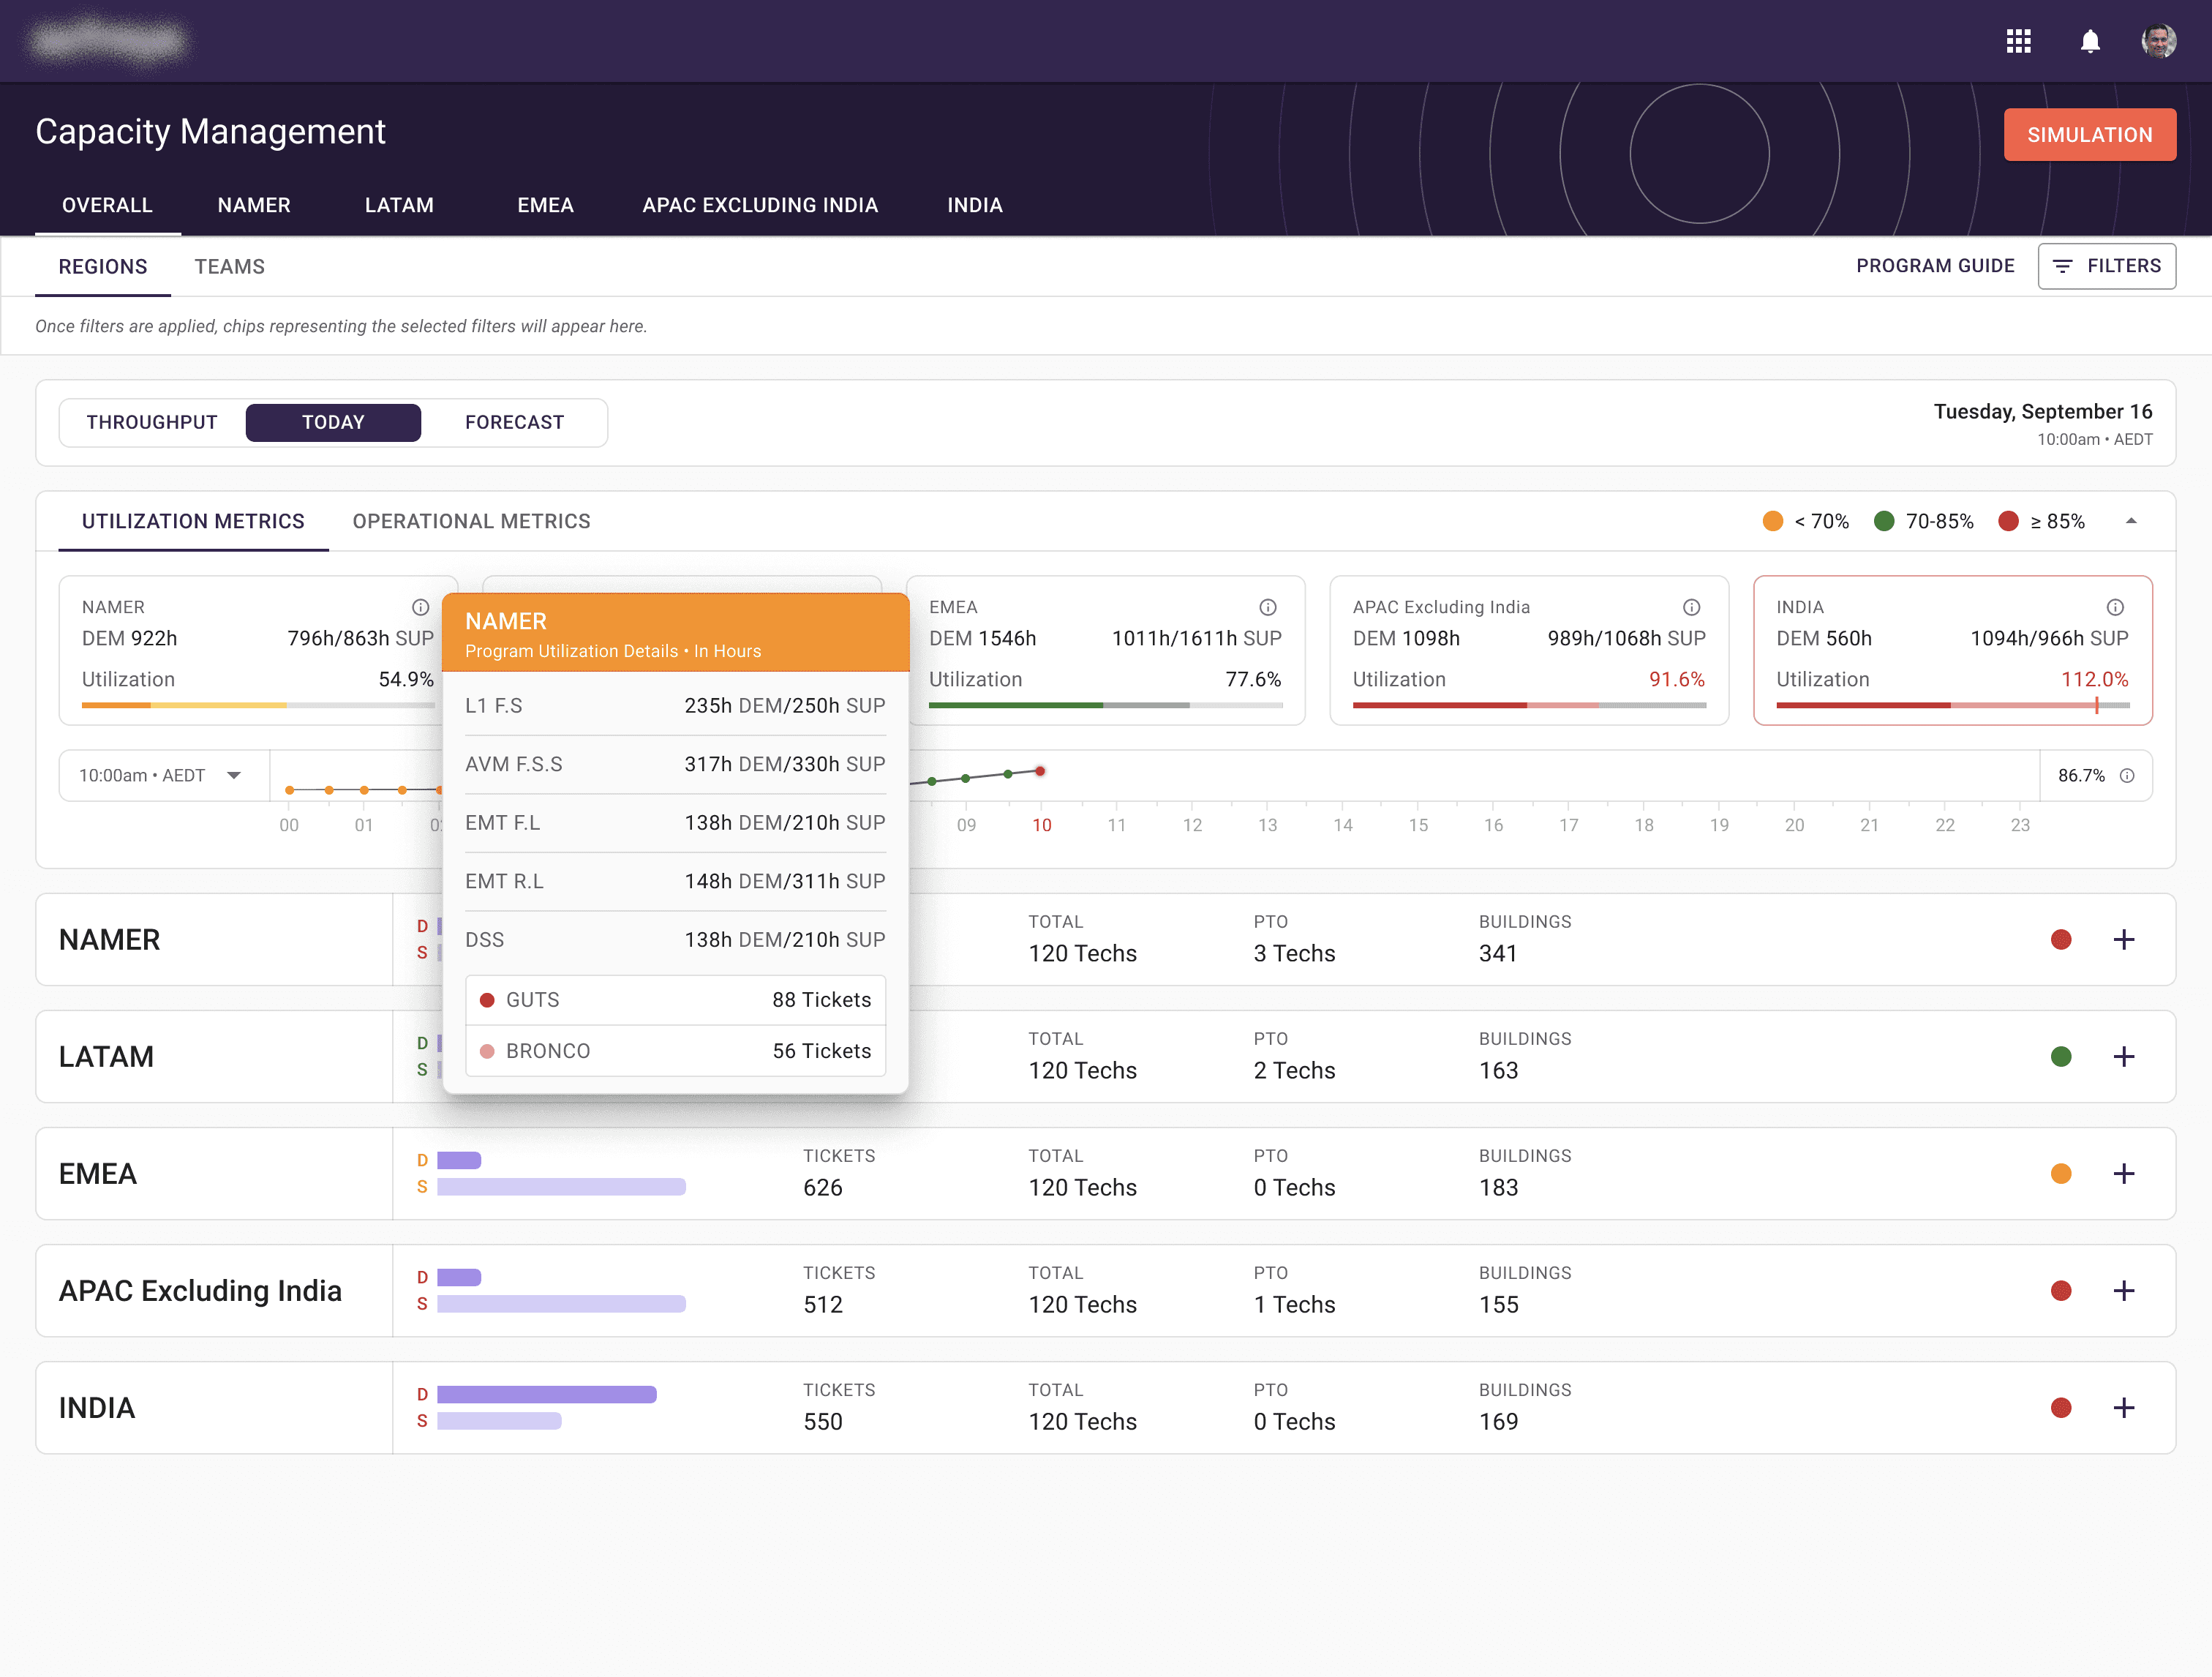The height and width of the screenshot is (1677, 2212).
Task: Click info icon next to 86.7%
Action: click(x=2127, y=776)
